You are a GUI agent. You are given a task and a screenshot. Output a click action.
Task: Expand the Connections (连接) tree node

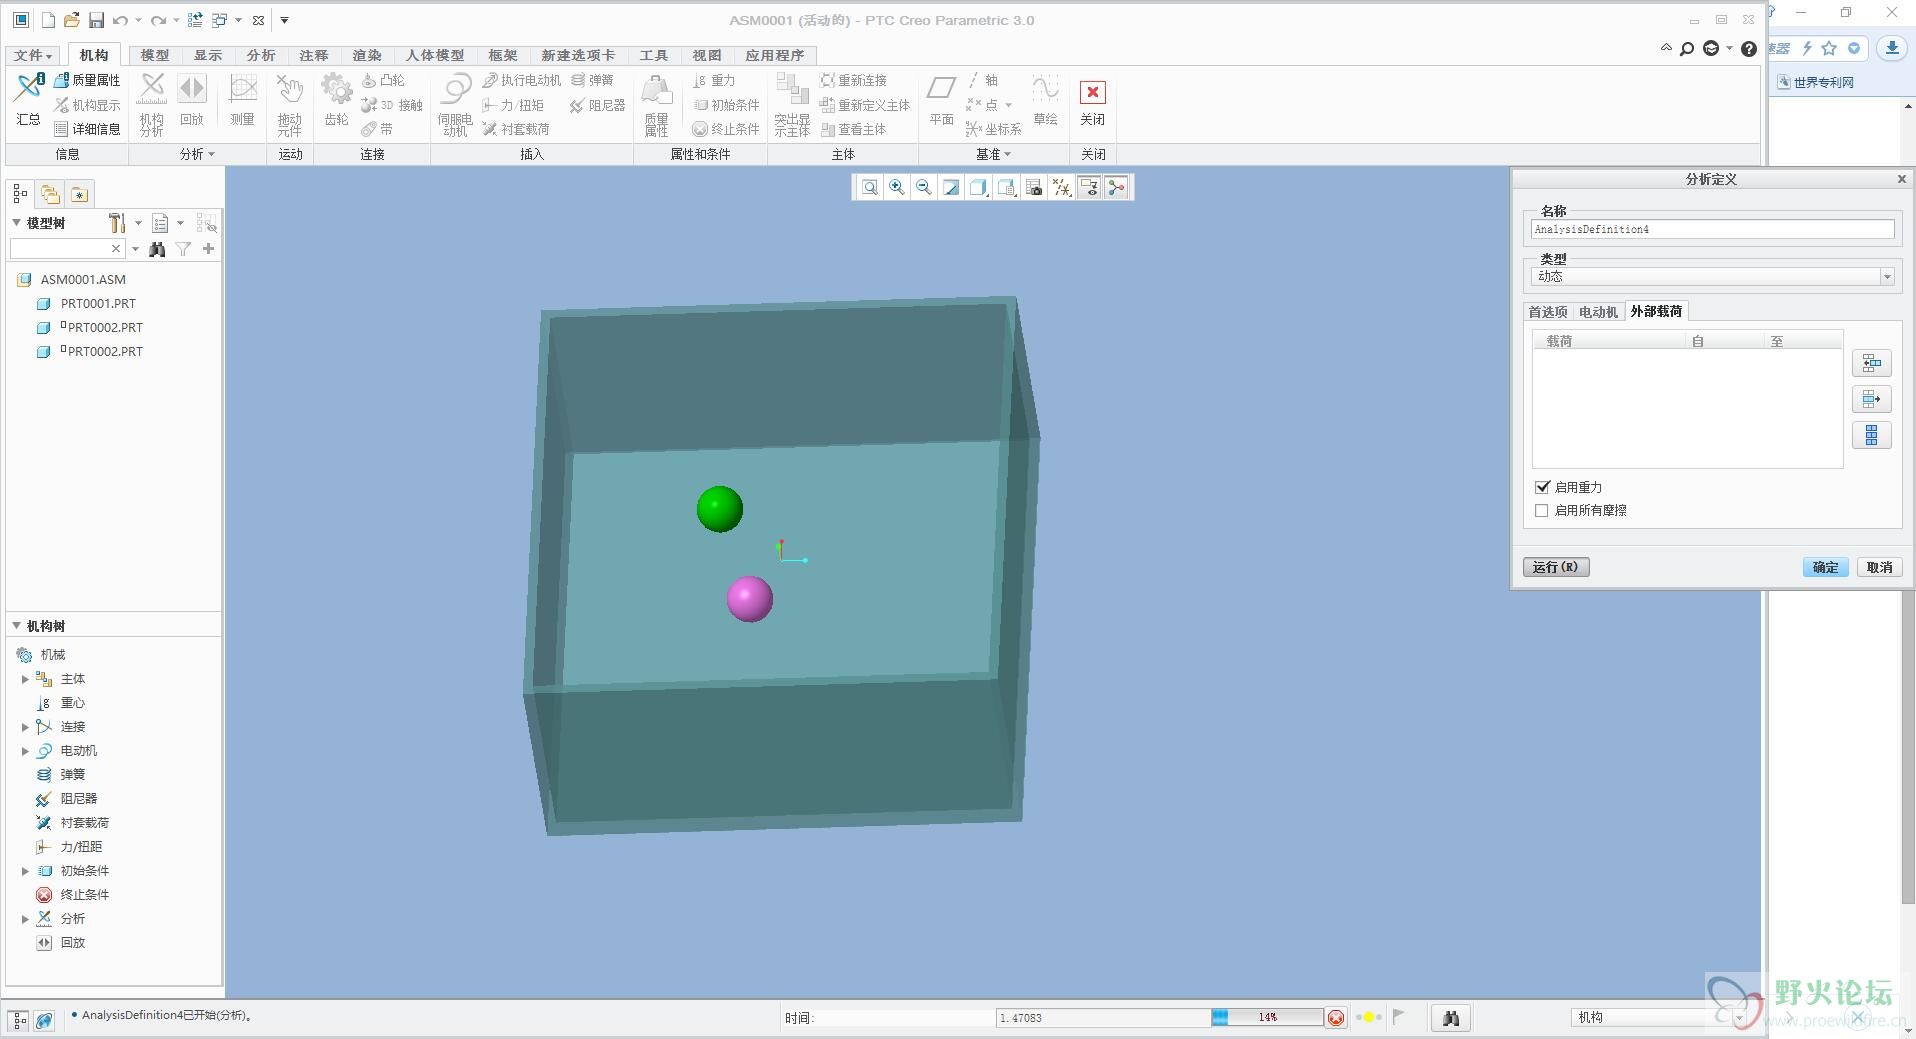pos(25,727)
